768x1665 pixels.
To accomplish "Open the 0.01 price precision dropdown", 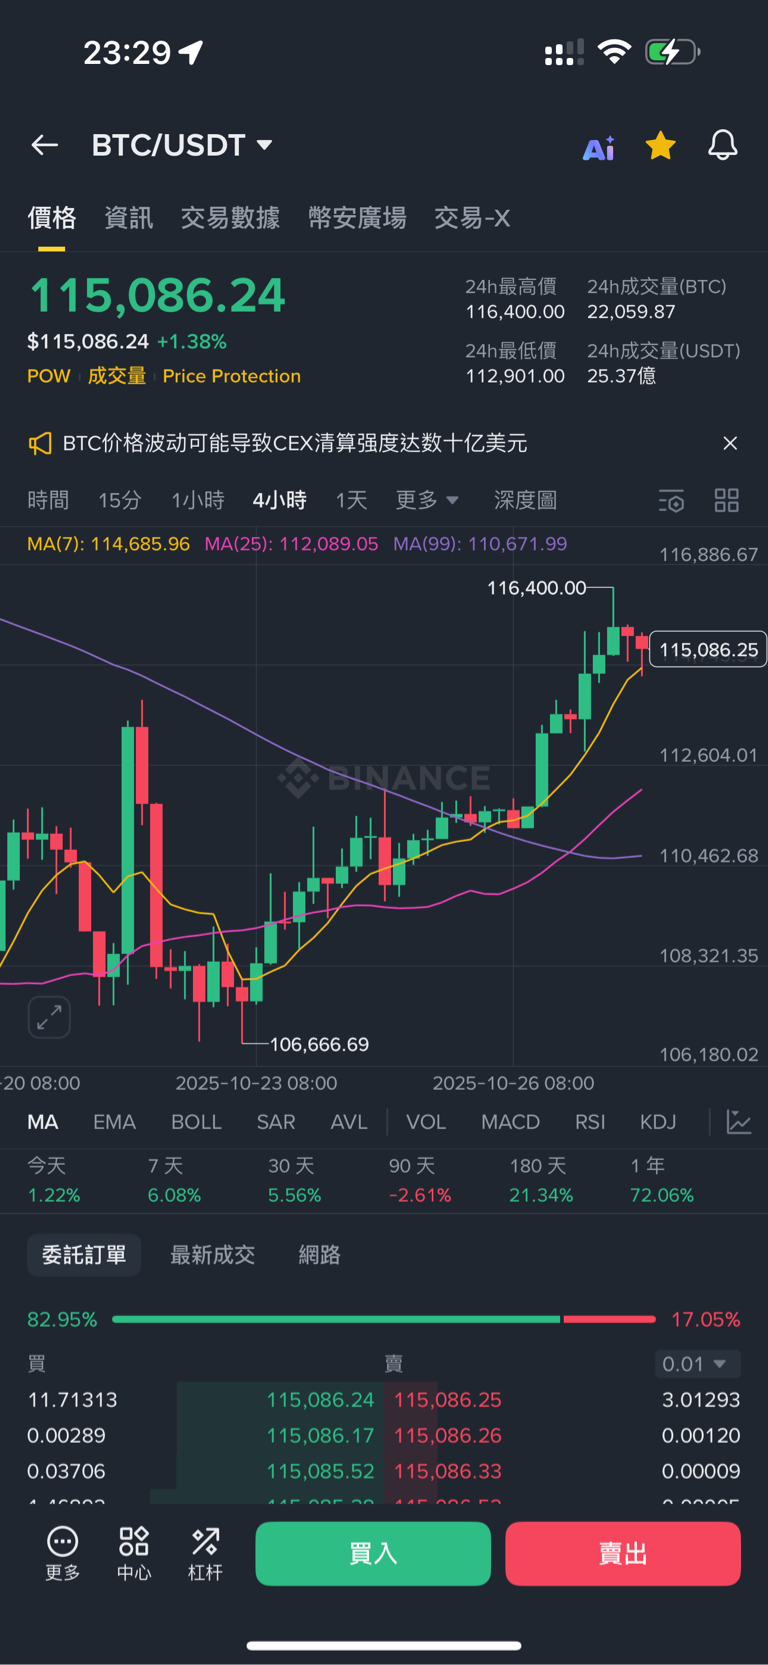I will pos(699,1364).
